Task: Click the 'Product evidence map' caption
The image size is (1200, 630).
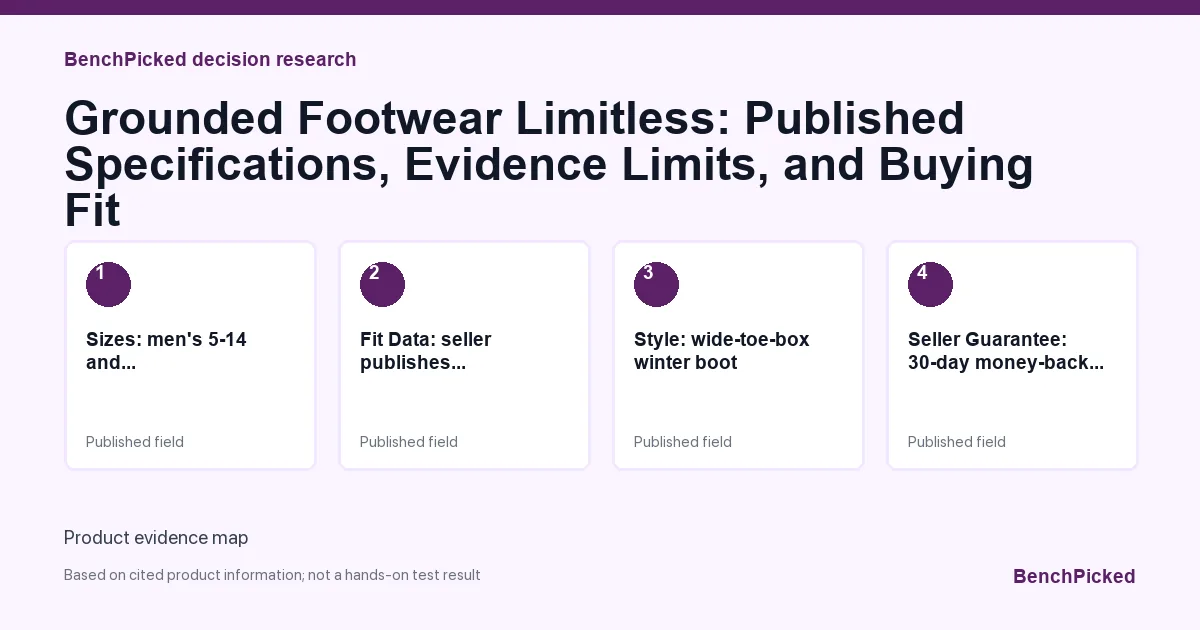Action: click(x=156, y=538)
